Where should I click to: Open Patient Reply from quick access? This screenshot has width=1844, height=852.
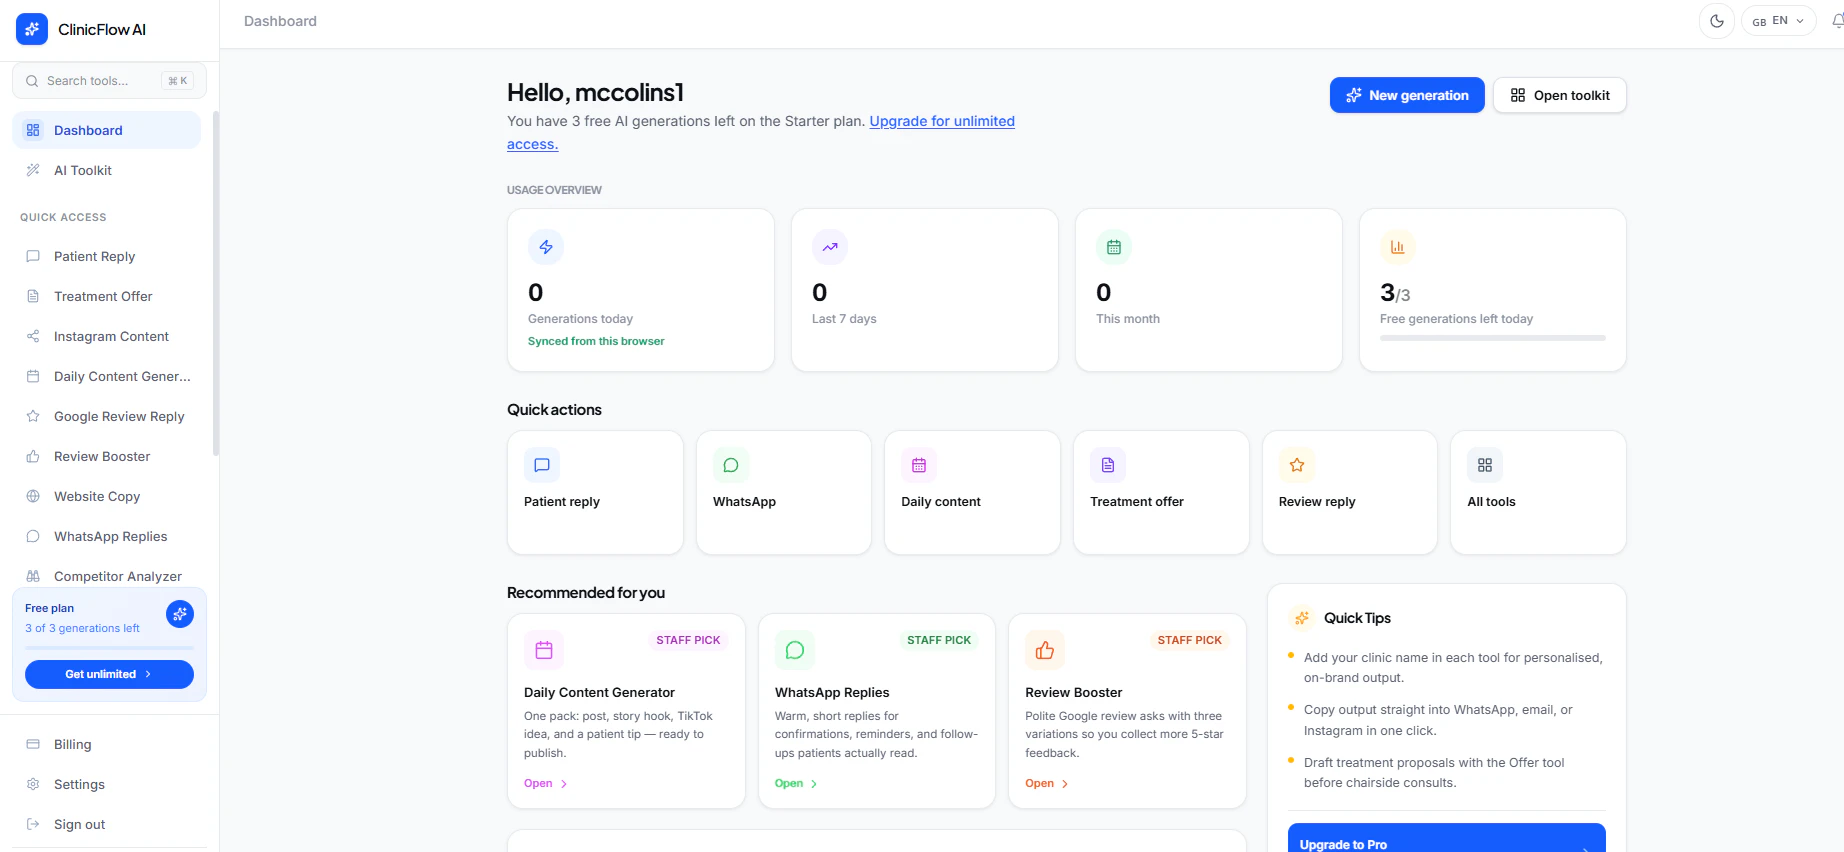(x=106, y=256)
